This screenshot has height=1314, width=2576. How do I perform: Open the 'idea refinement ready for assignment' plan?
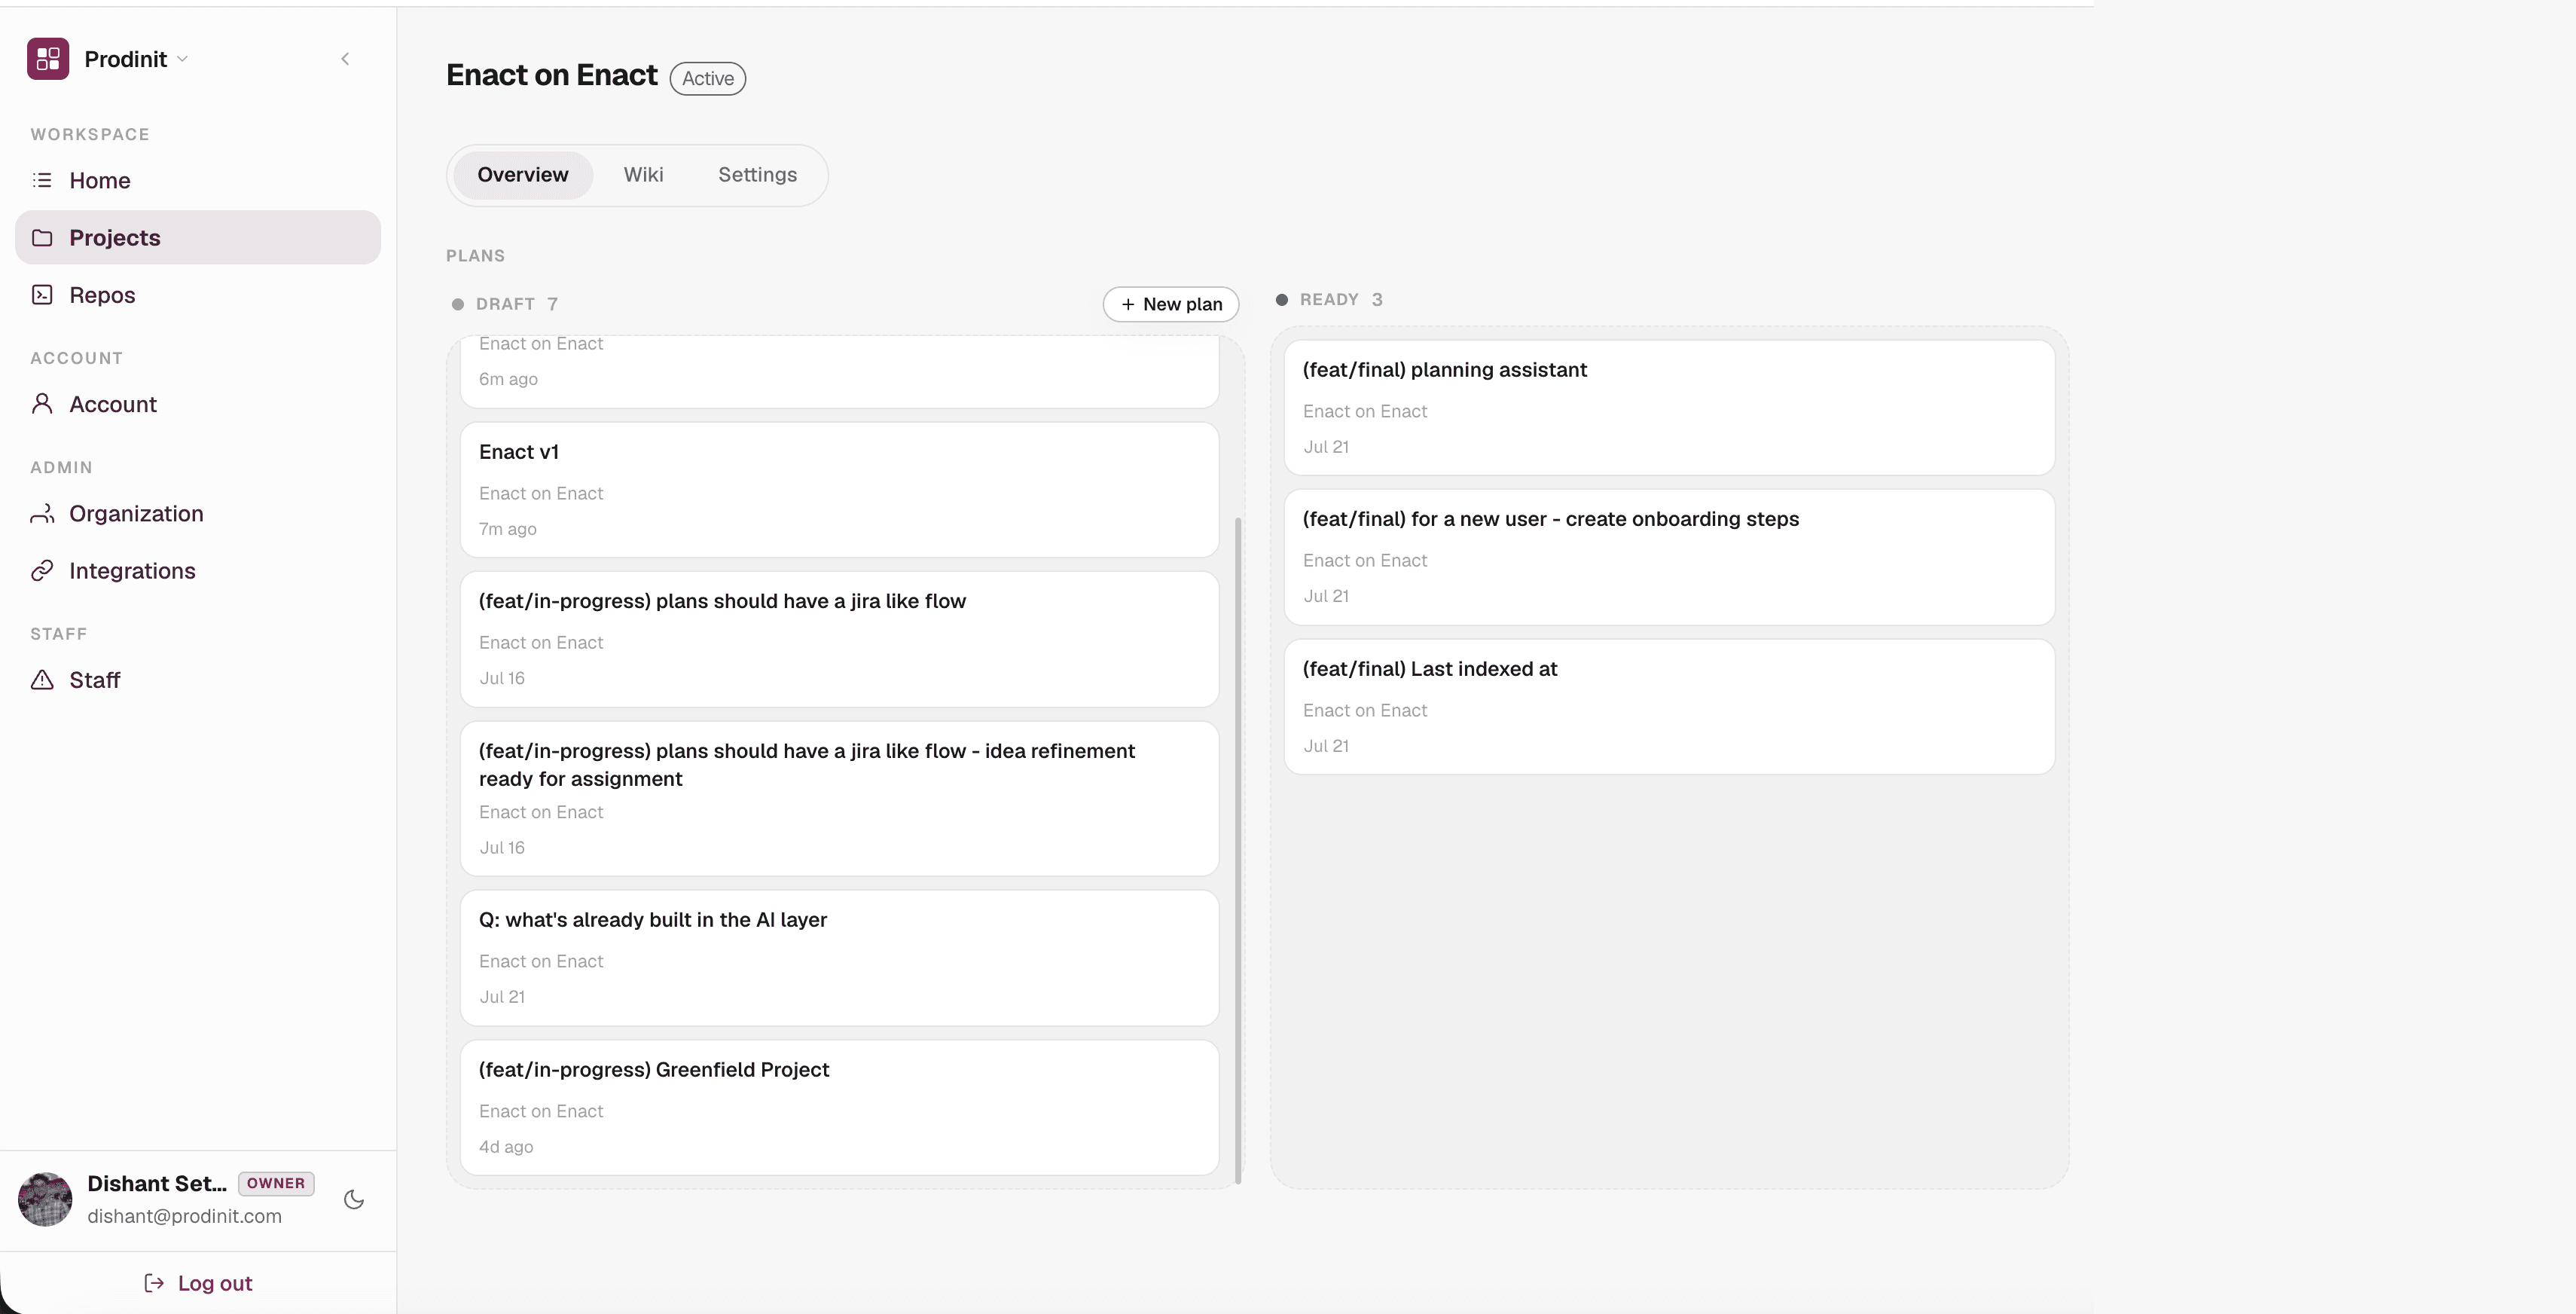click(839, 799)
